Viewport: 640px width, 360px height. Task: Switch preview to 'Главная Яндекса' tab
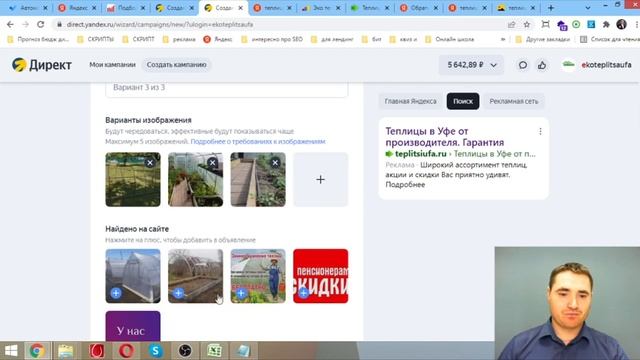(x=411, y=101)
